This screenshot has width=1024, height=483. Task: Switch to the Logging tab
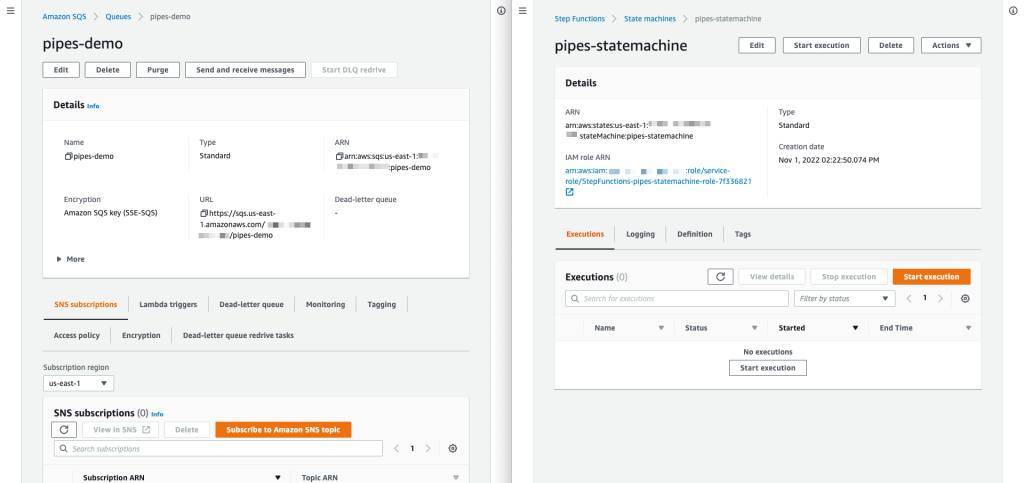coord(640,234)
